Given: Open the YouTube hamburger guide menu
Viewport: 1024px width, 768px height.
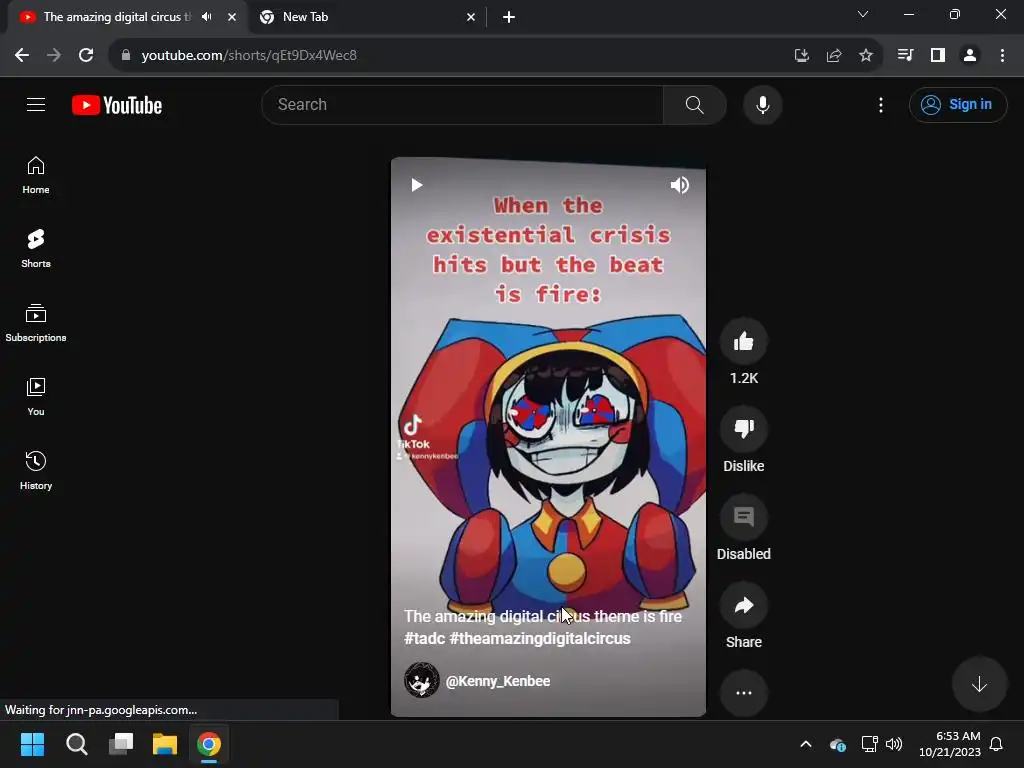Looking at the screenshot, I should click(36, 104).
